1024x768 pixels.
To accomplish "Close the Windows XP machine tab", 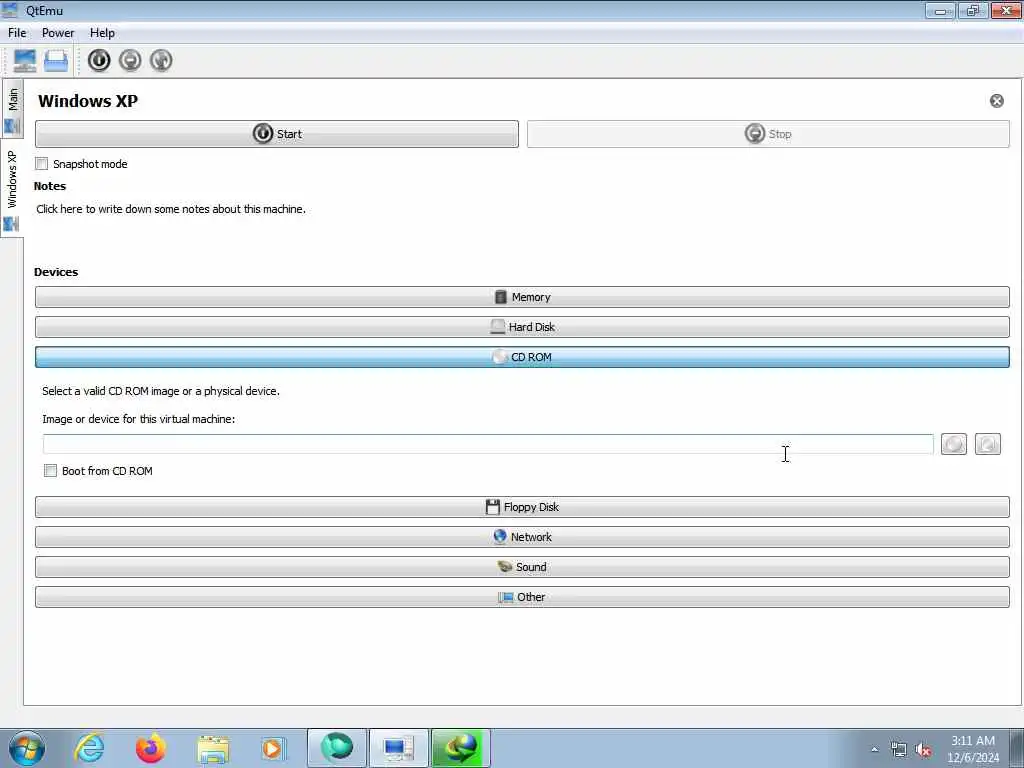I will click(997, 101).
